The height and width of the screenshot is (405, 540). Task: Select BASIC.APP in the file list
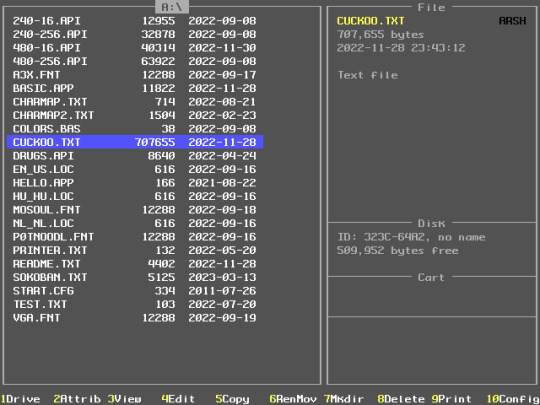pos(135,88)
